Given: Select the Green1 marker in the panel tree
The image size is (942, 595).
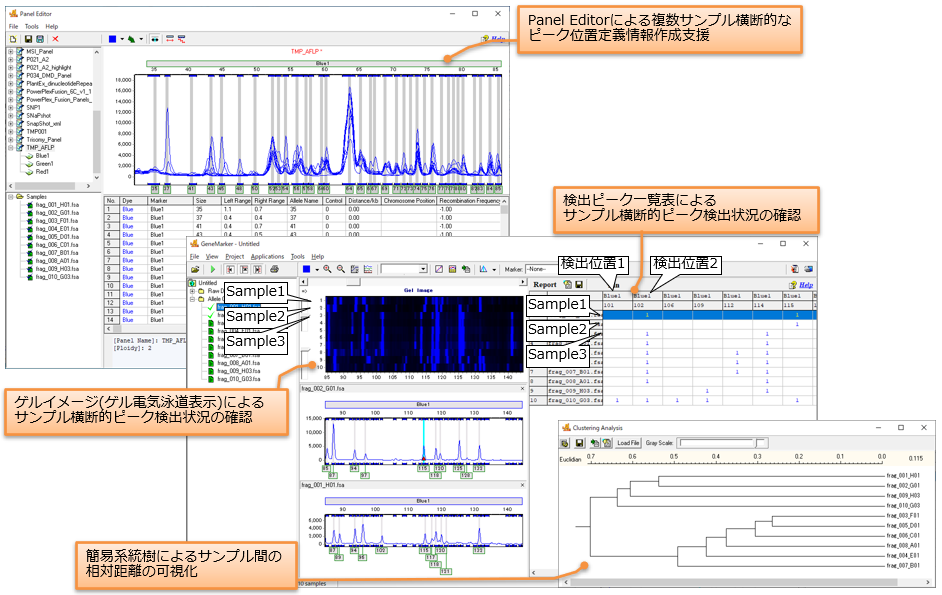Looking at the screenshot, I should (x=42, y=164).
